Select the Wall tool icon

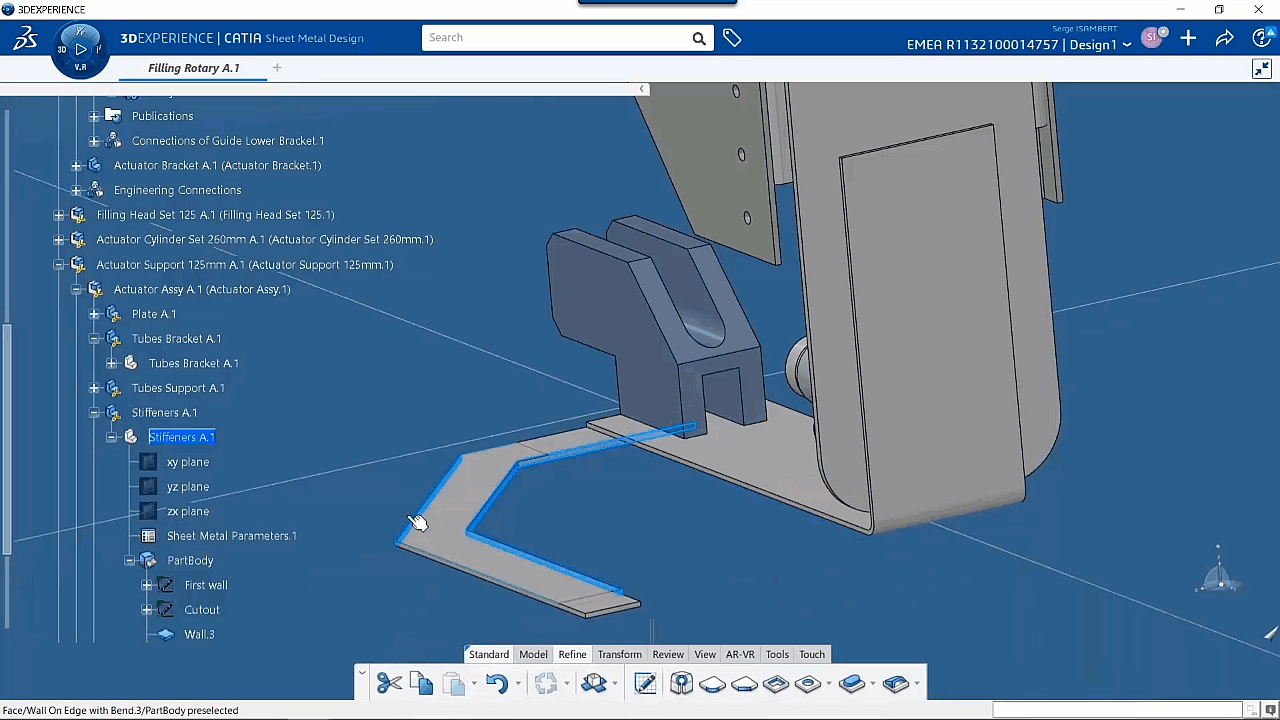point(712,684)
